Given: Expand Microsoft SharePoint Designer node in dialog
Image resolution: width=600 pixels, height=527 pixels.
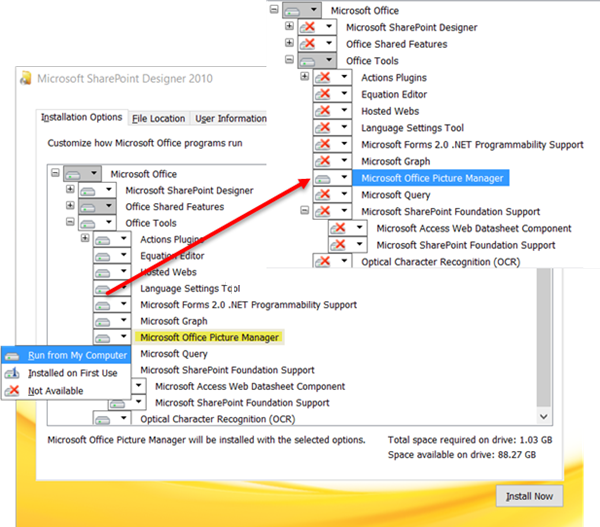Looking at the screenshot, I should [70, 189].
